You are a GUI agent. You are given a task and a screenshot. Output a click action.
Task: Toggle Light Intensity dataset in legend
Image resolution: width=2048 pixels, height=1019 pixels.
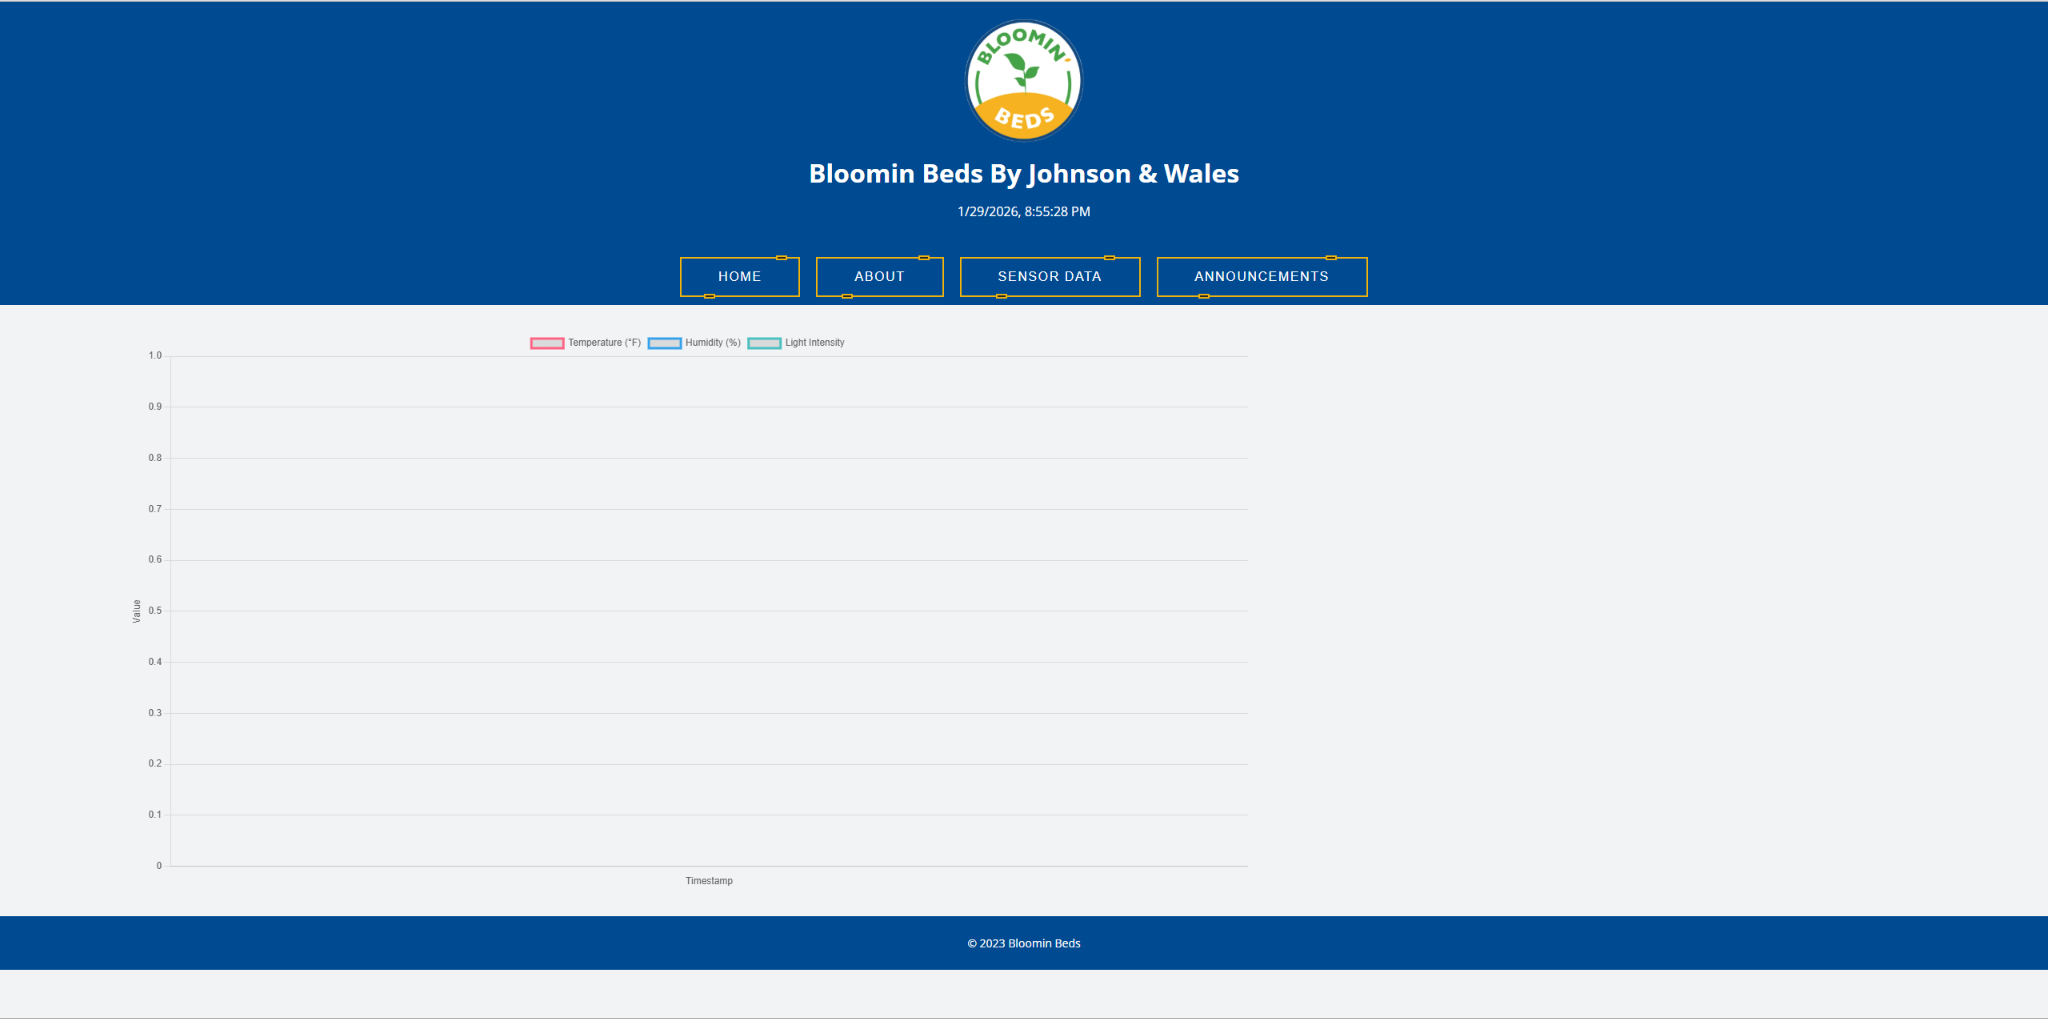[x=796, y=343]
